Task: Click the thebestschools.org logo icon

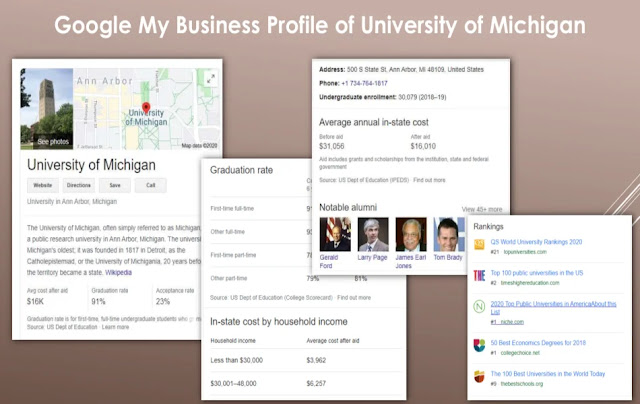Action: [479, 376]
